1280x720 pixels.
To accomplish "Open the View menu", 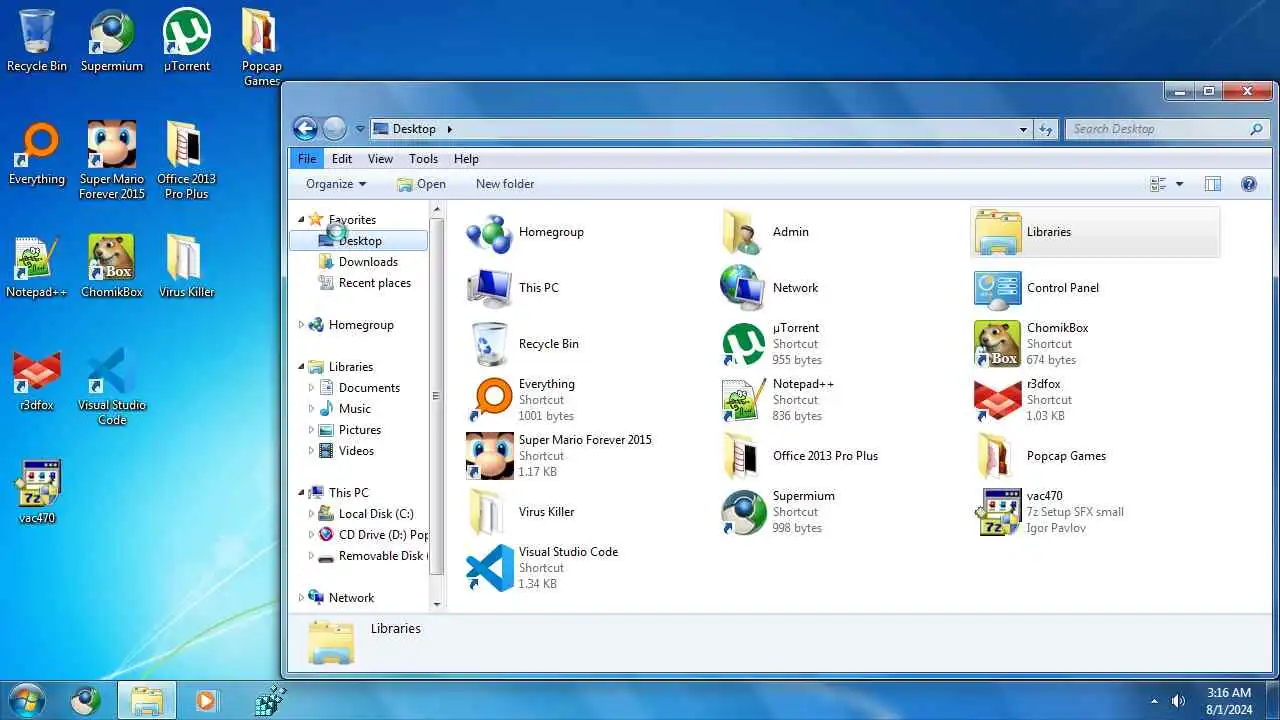I will tap(380, 159).
